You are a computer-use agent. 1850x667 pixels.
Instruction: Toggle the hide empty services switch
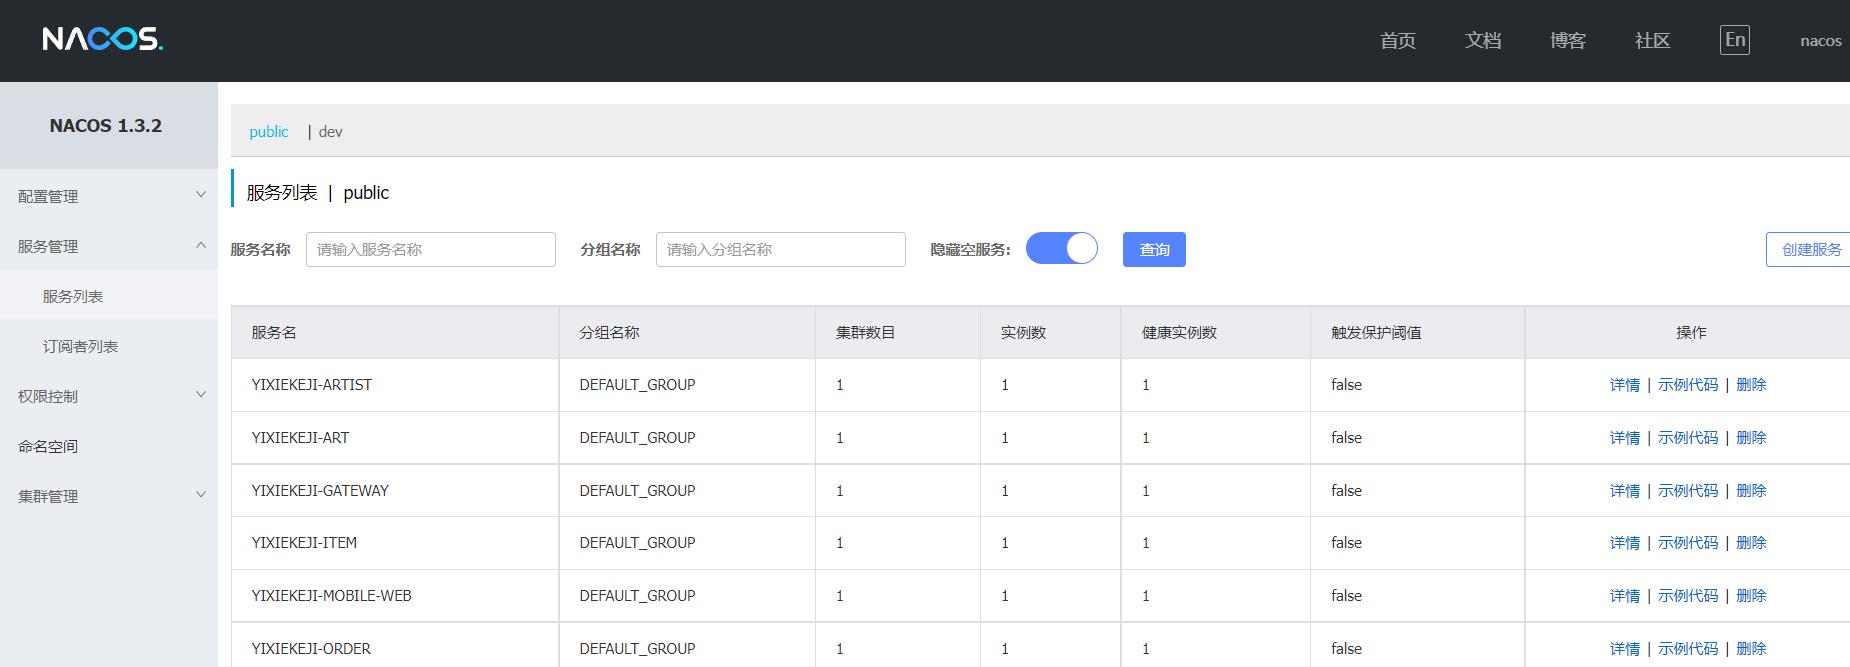tap(1062, 248)
